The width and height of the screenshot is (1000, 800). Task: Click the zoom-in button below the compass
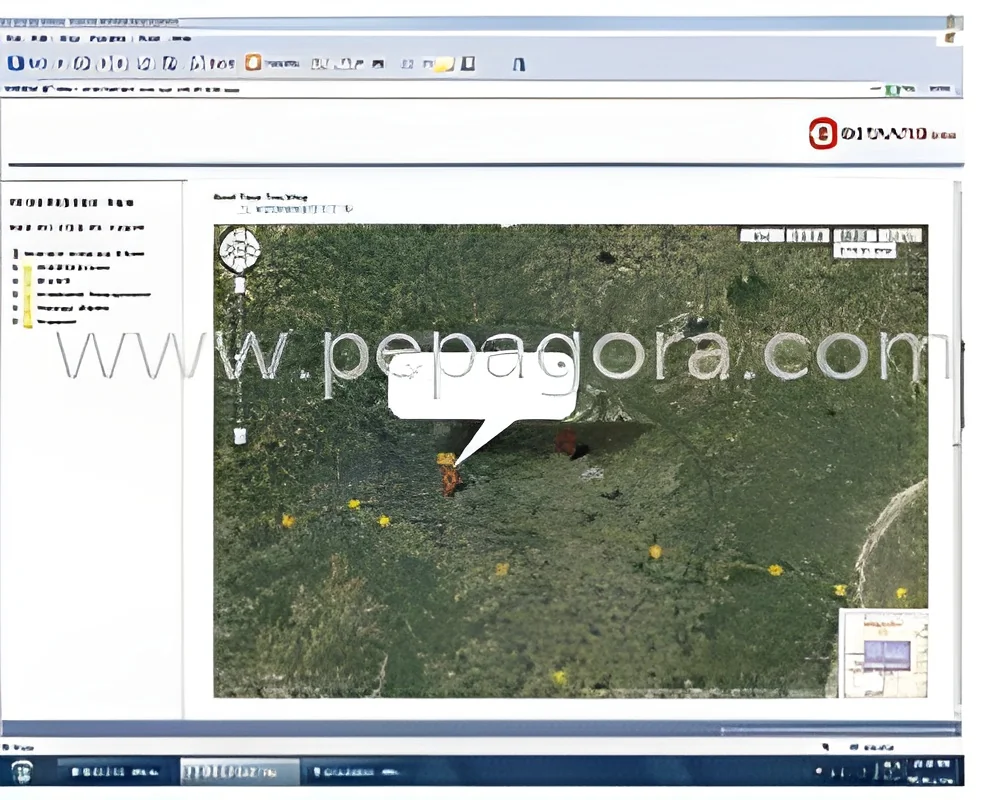240,285
